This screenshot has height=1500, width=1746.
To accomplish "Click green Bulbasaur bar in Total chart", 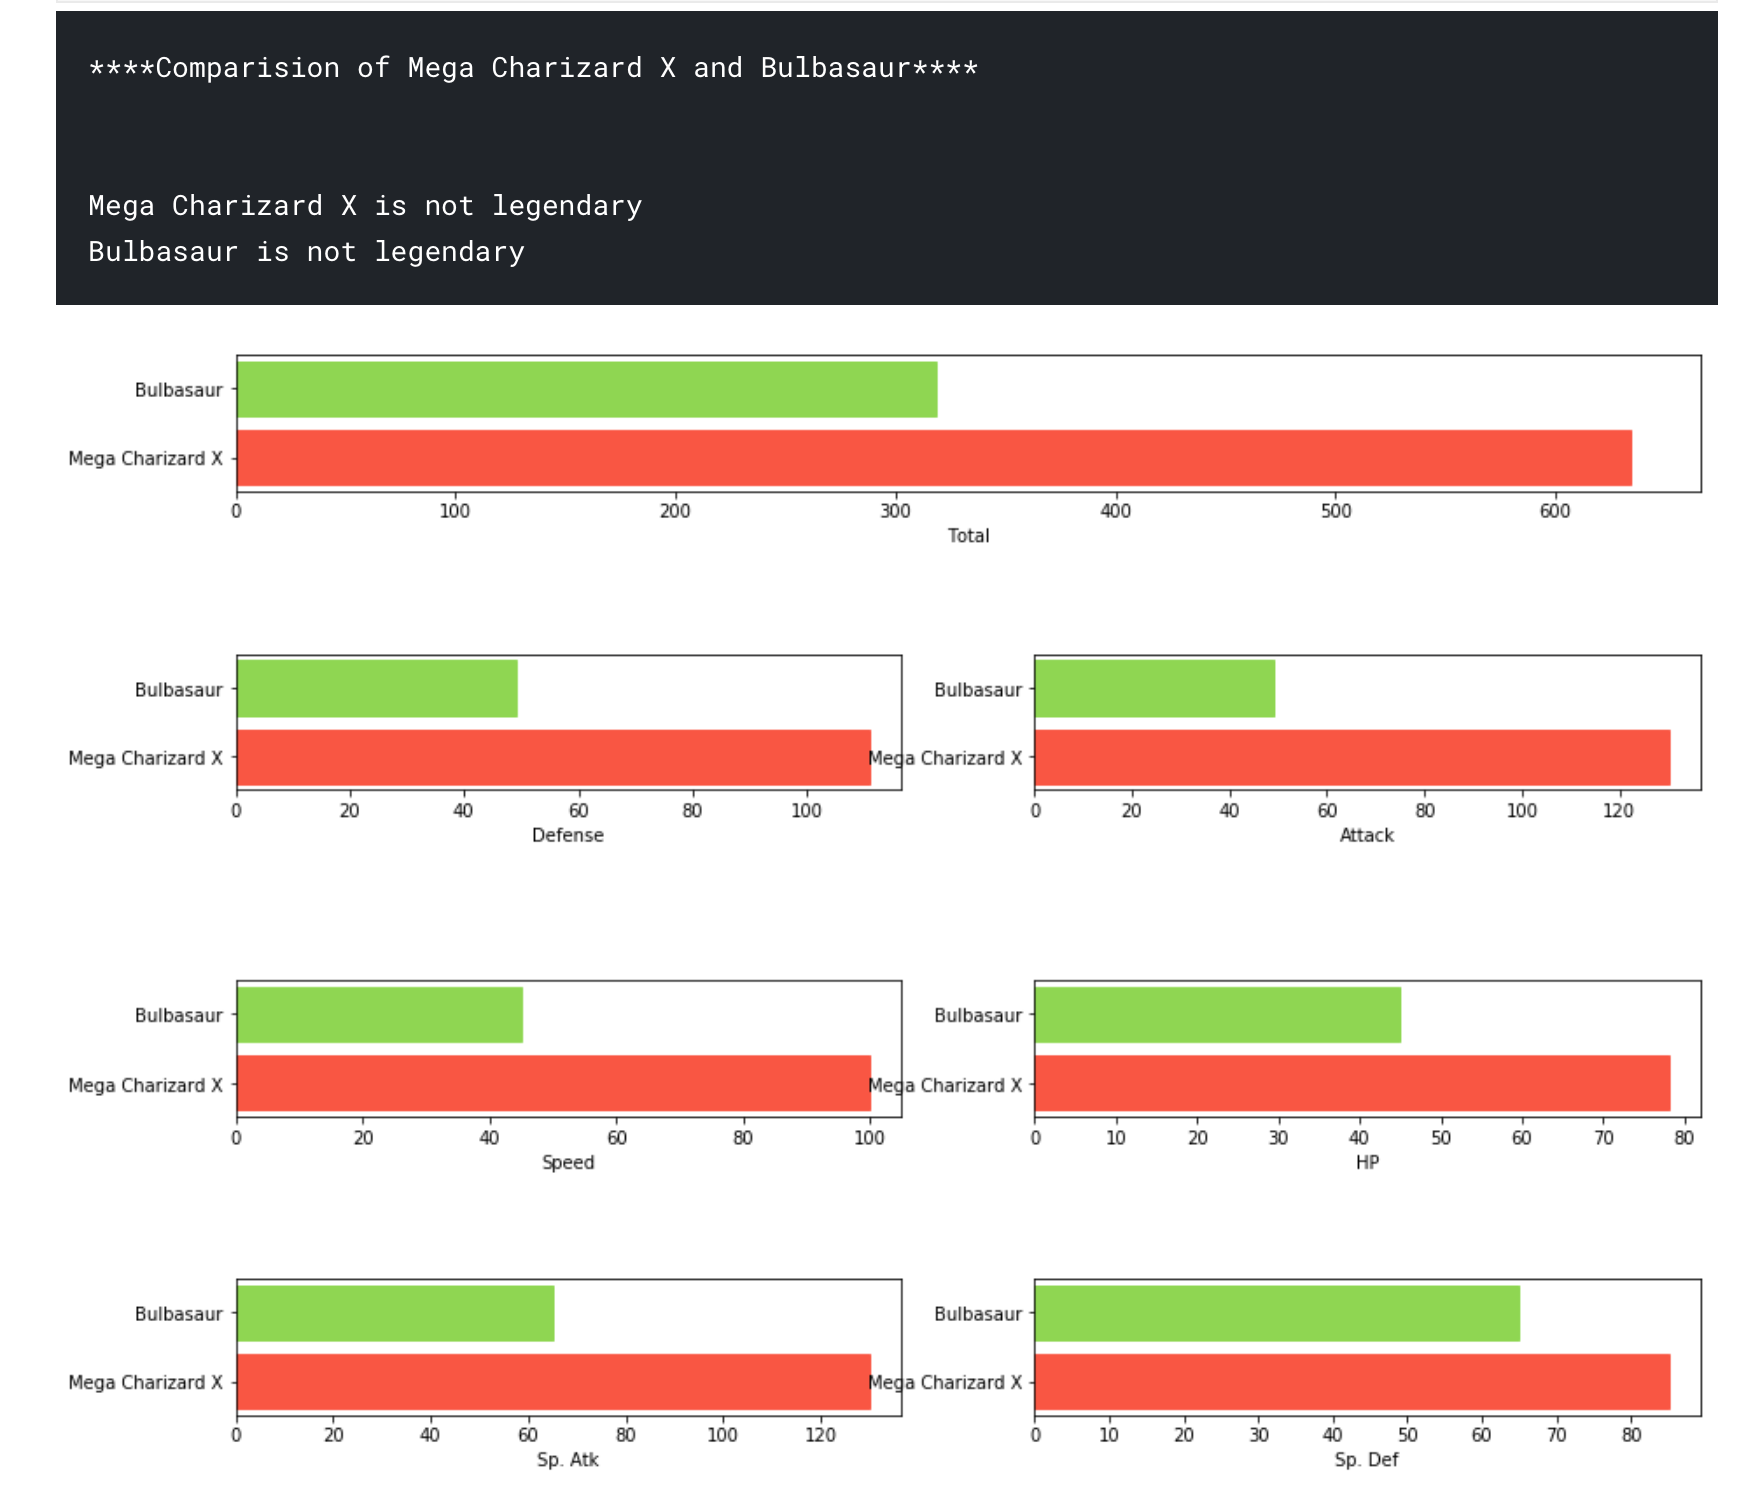I will click(587, 389).
